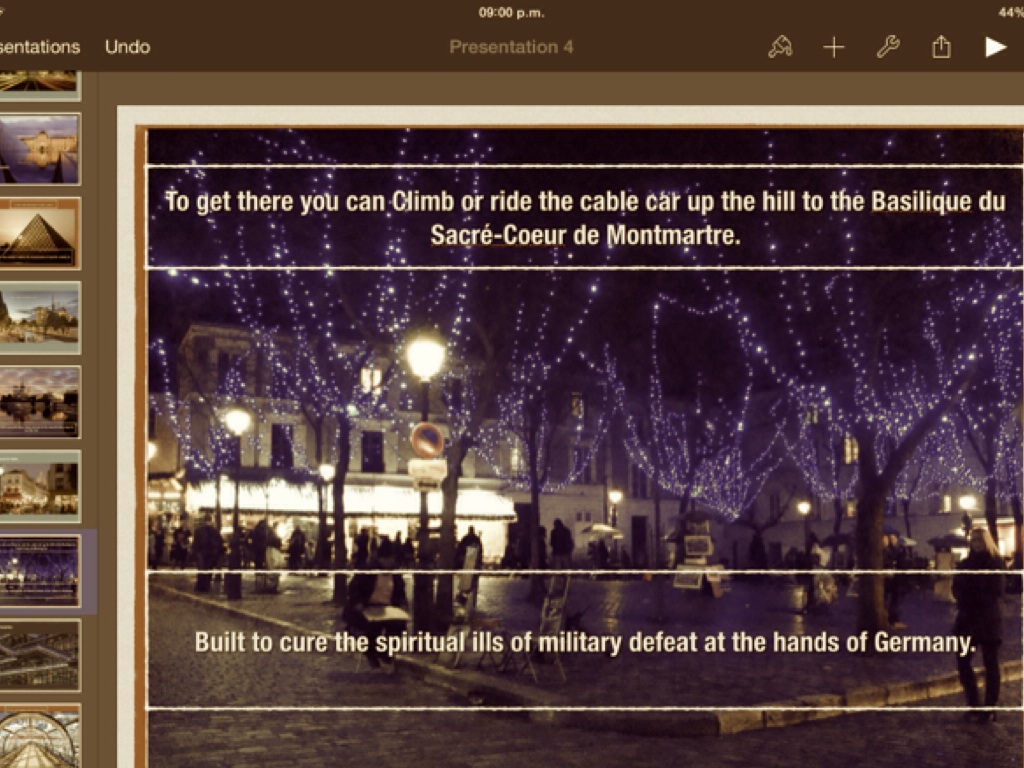
Task: Tap the Undo button
Action: pos(127,47)
